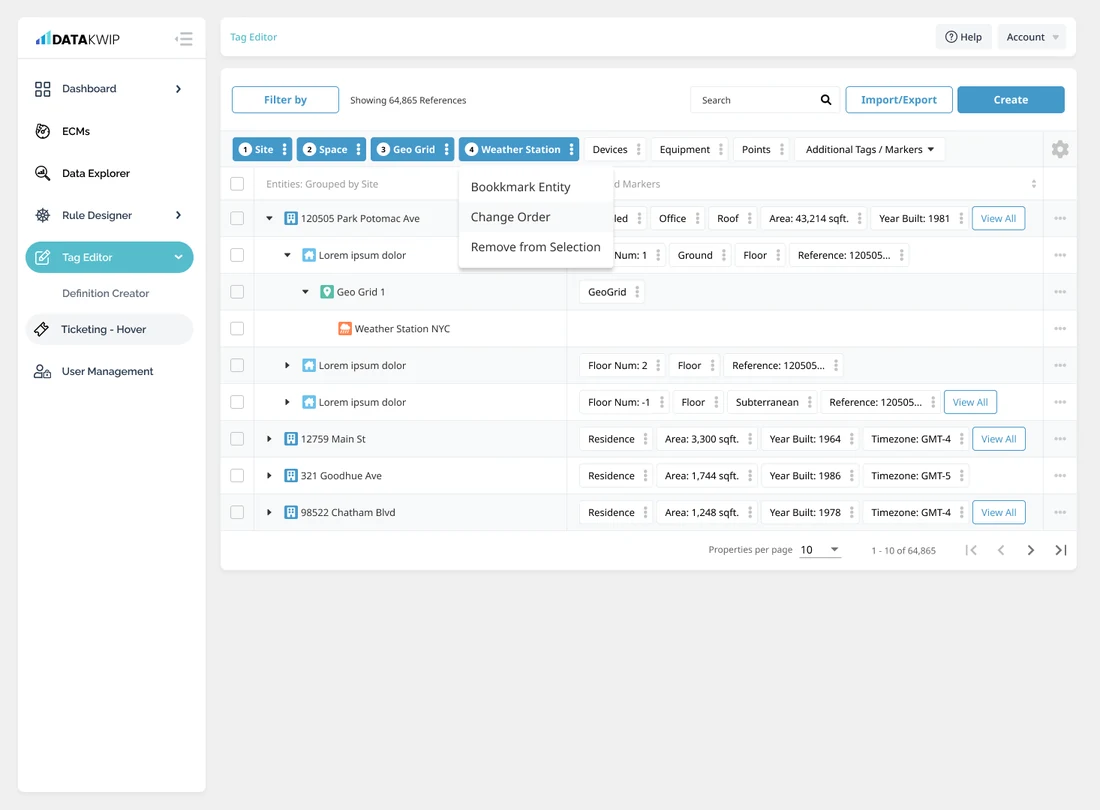Open Dashboard from the sidebar icon
The image size is (1100, 810).
tap(43, 89)
